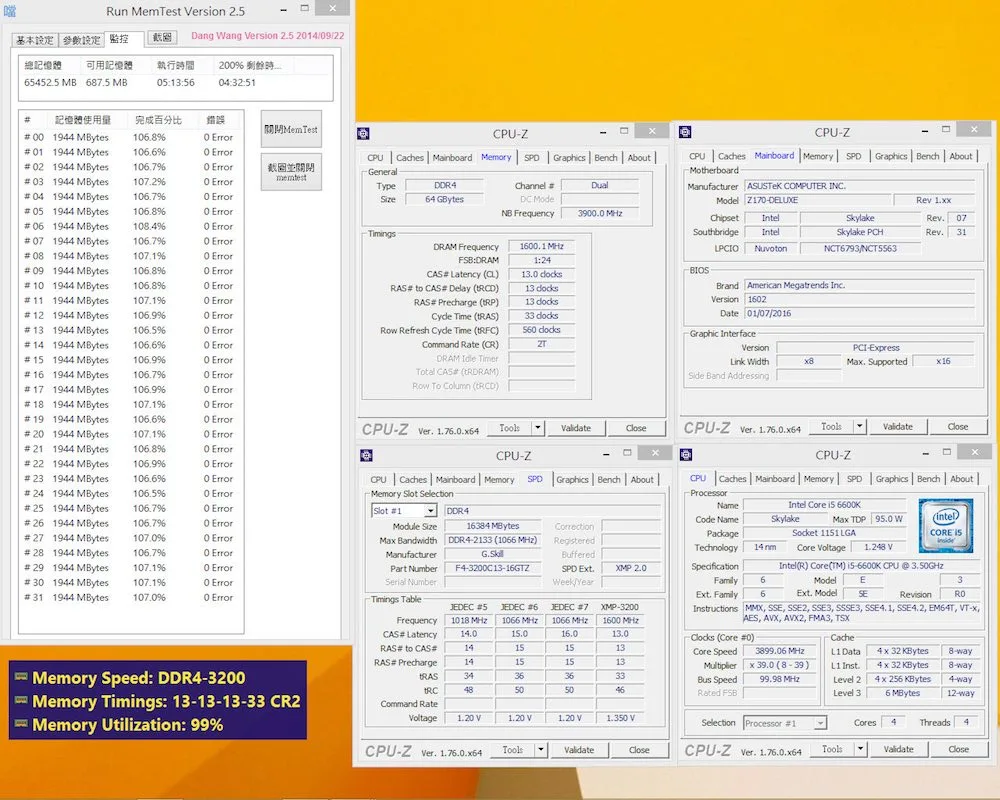Click the CPU-Z icon in the Memory window title bar
The image size is (1000, 800).
(x=364, y=133)
